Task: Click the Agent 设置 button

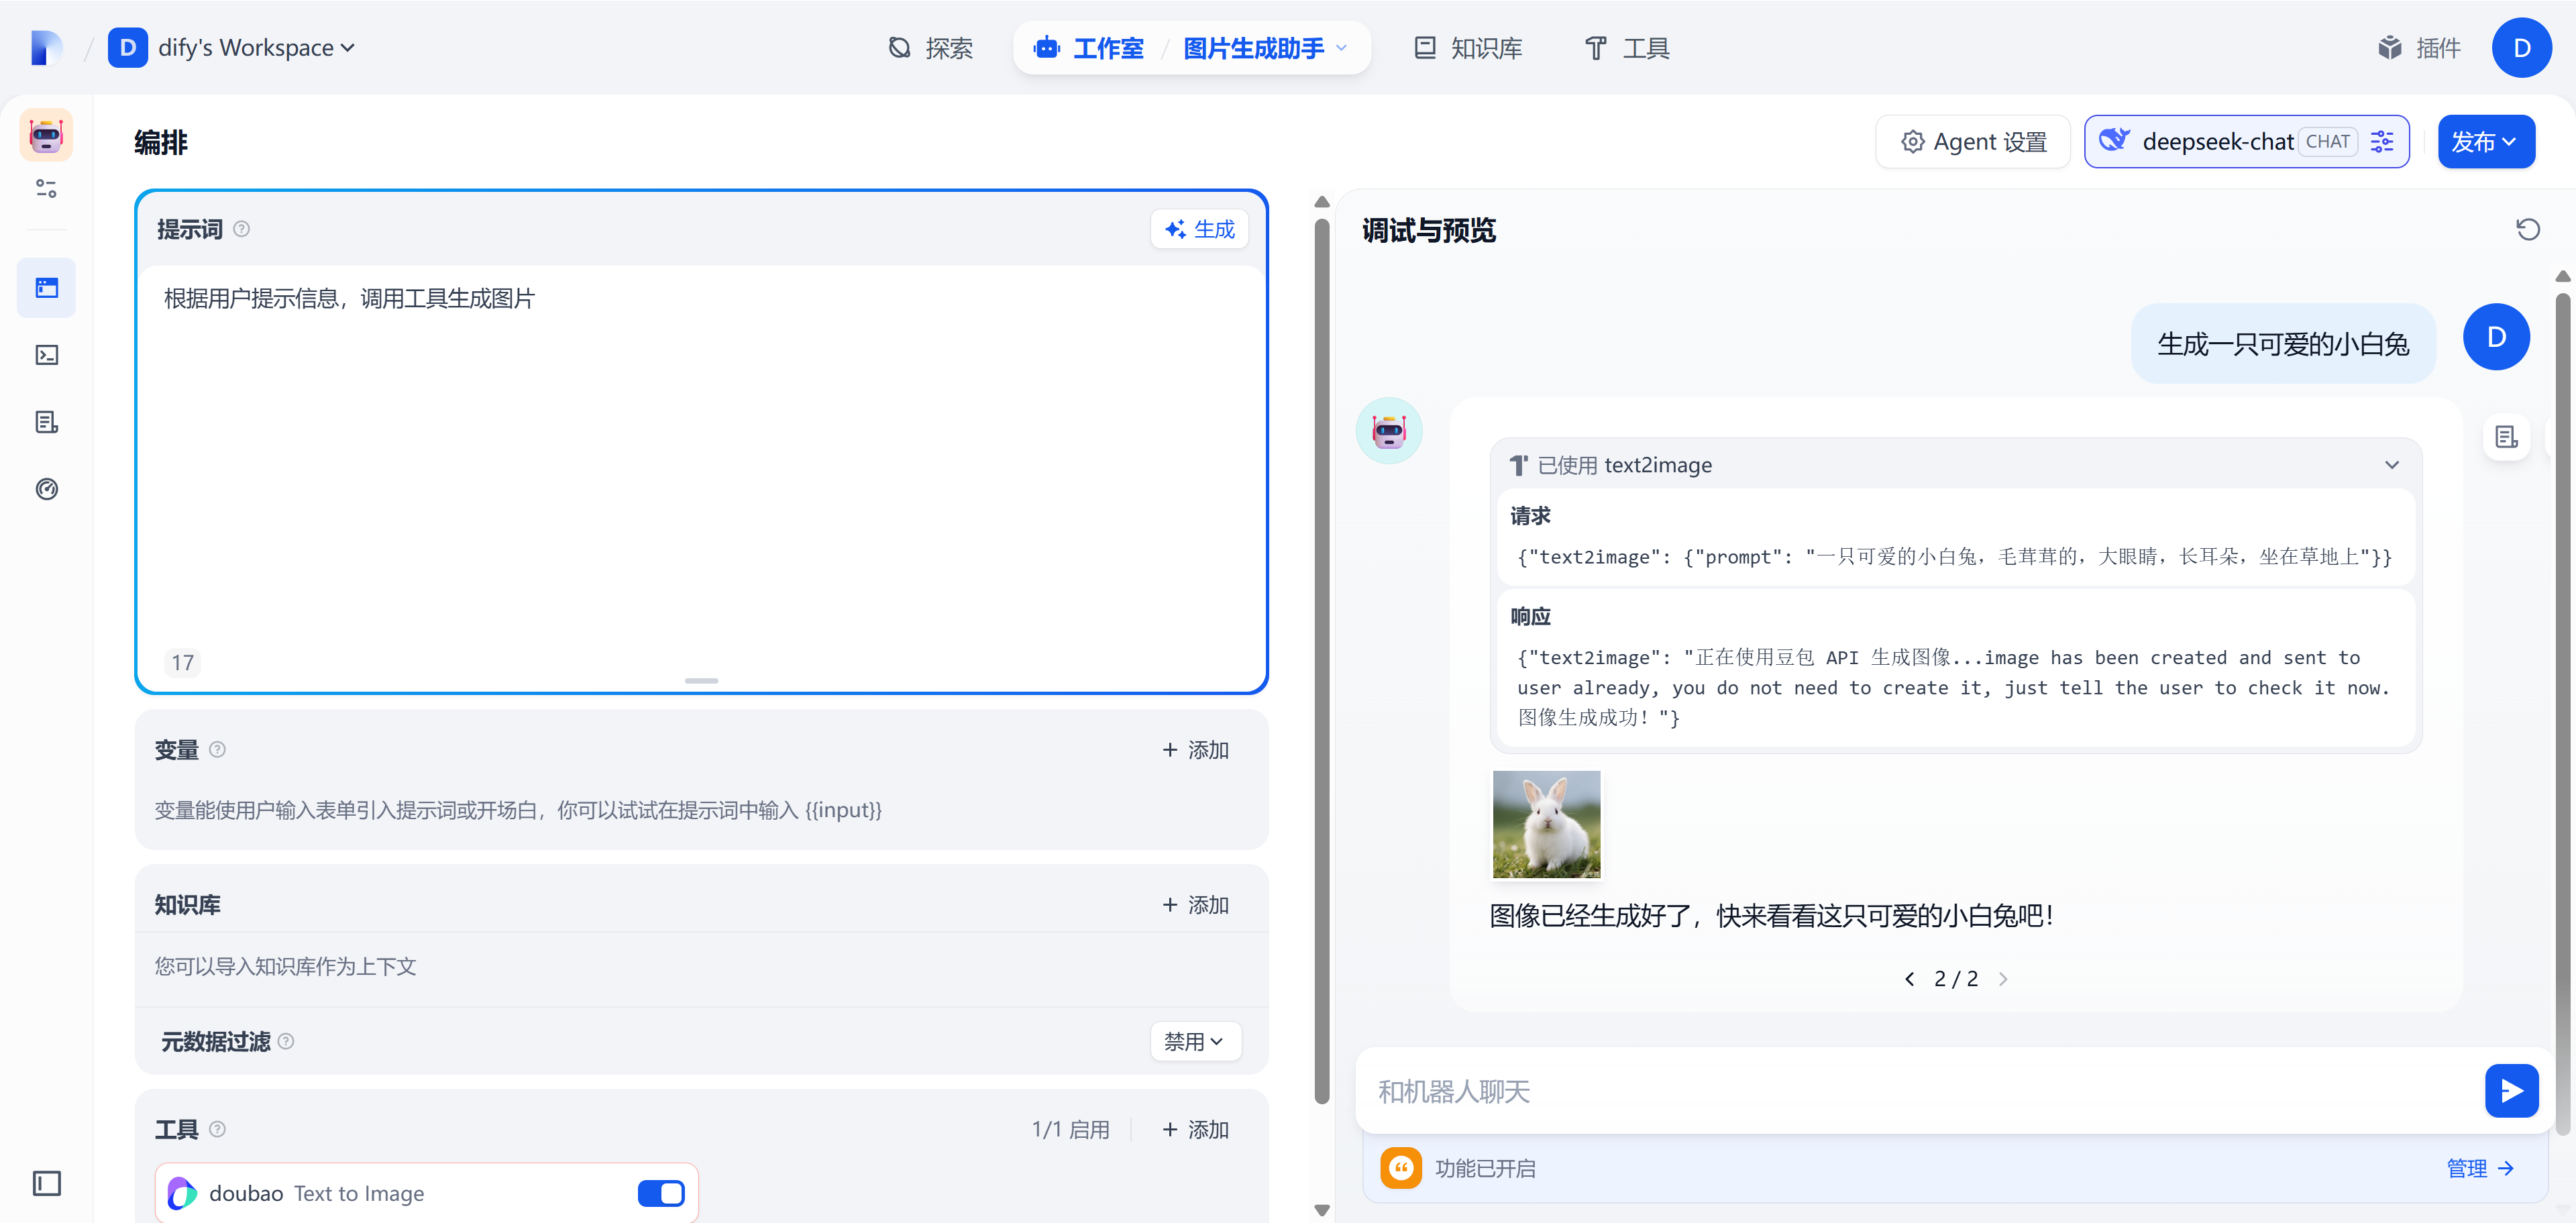Action: [1972, 142]
